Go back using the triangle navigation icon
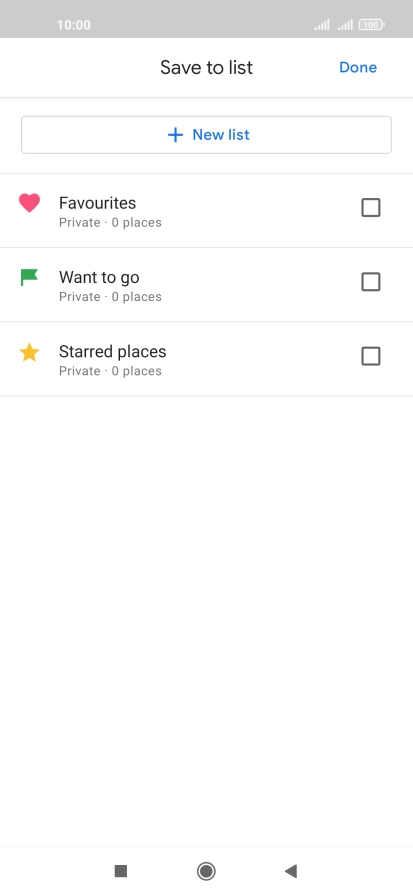The height and width of the screenshot is (896, 413). pos(291,871)
